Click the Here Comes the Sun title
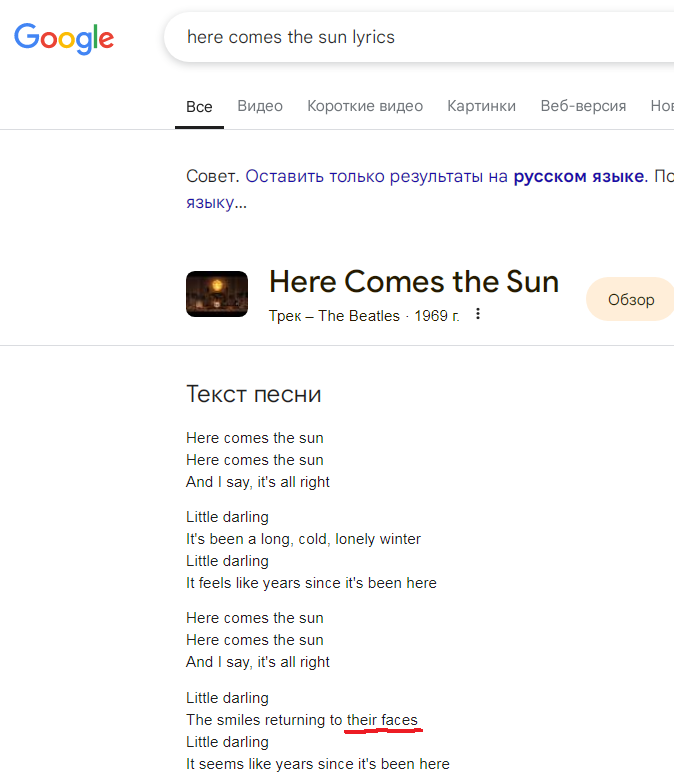This screenshot has width=674, height=780. [414, 281]
